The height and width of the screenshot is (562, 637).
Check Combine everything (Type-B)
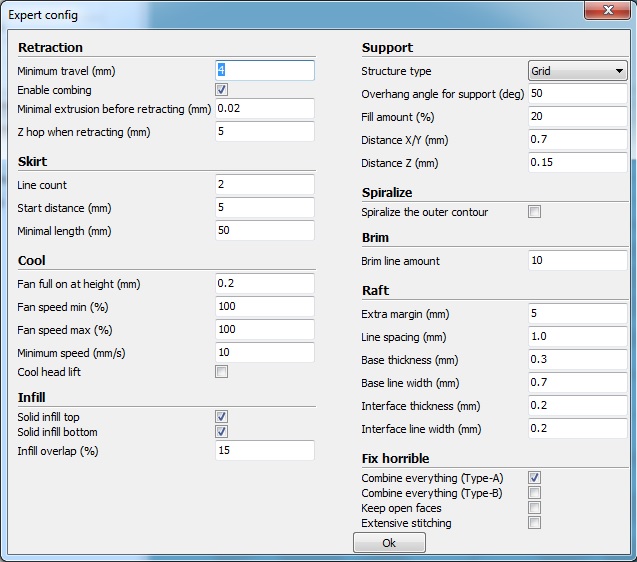[535, 493]
